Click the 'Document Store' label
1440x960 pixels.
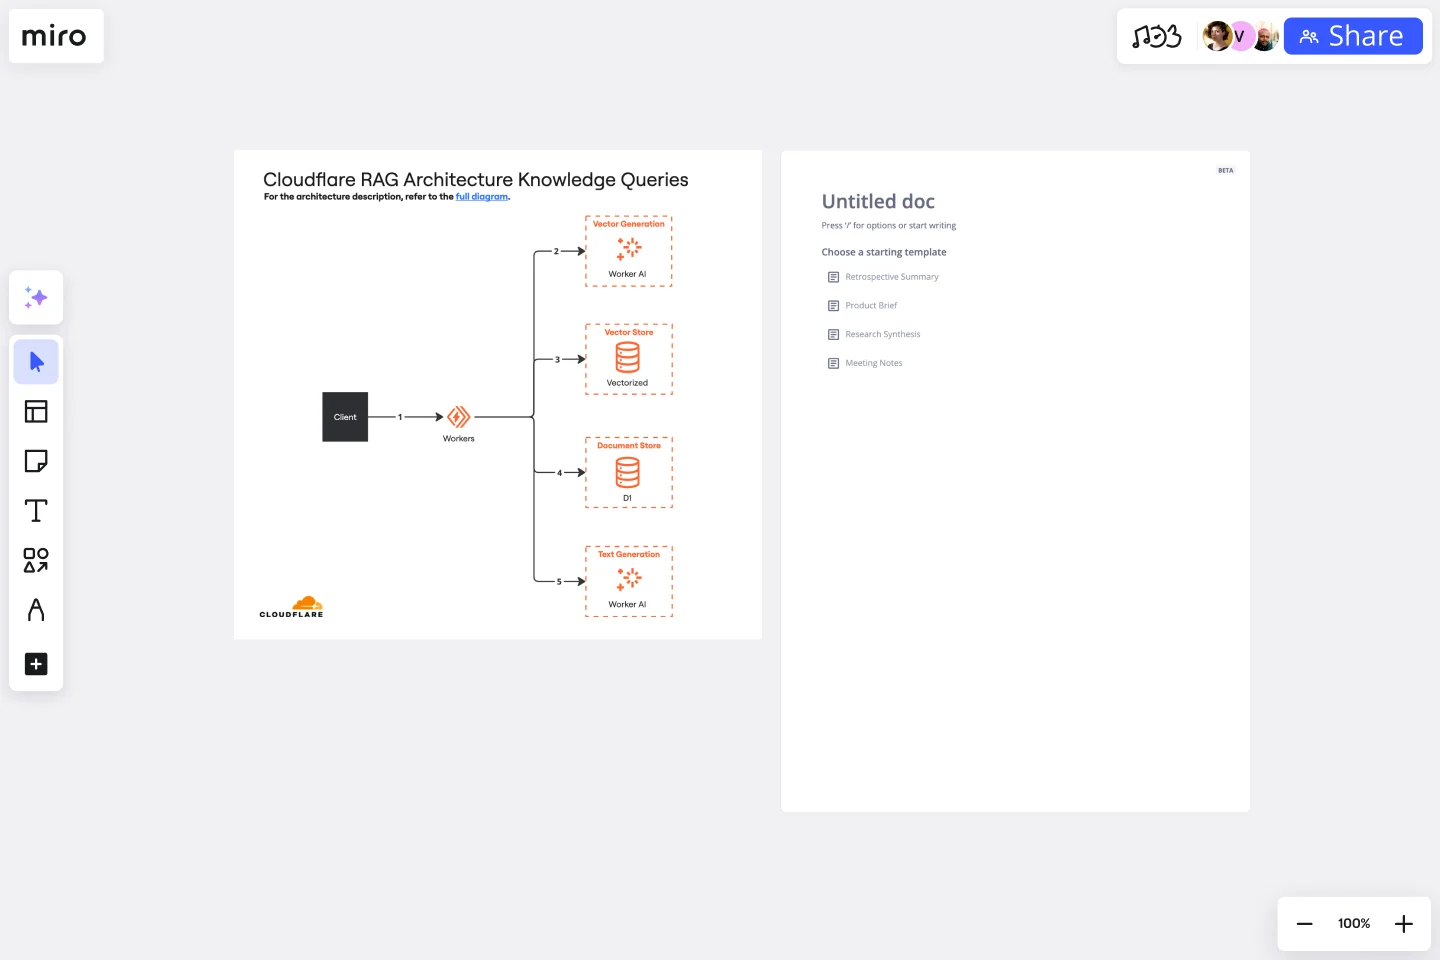[629, 446]
